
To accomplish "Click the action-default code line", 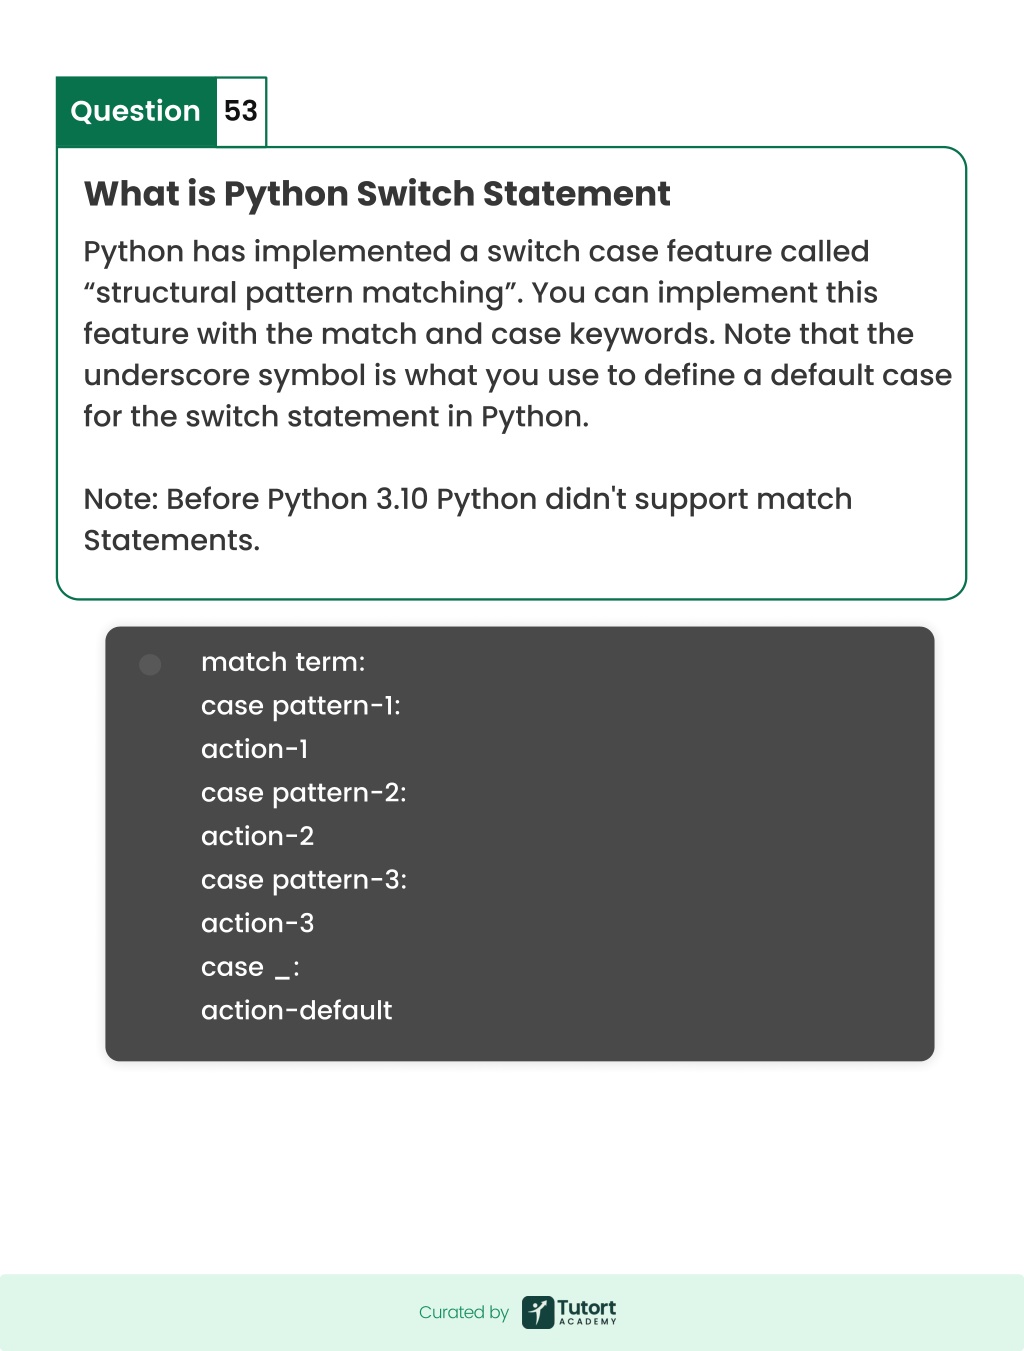I will (297, 1010).
